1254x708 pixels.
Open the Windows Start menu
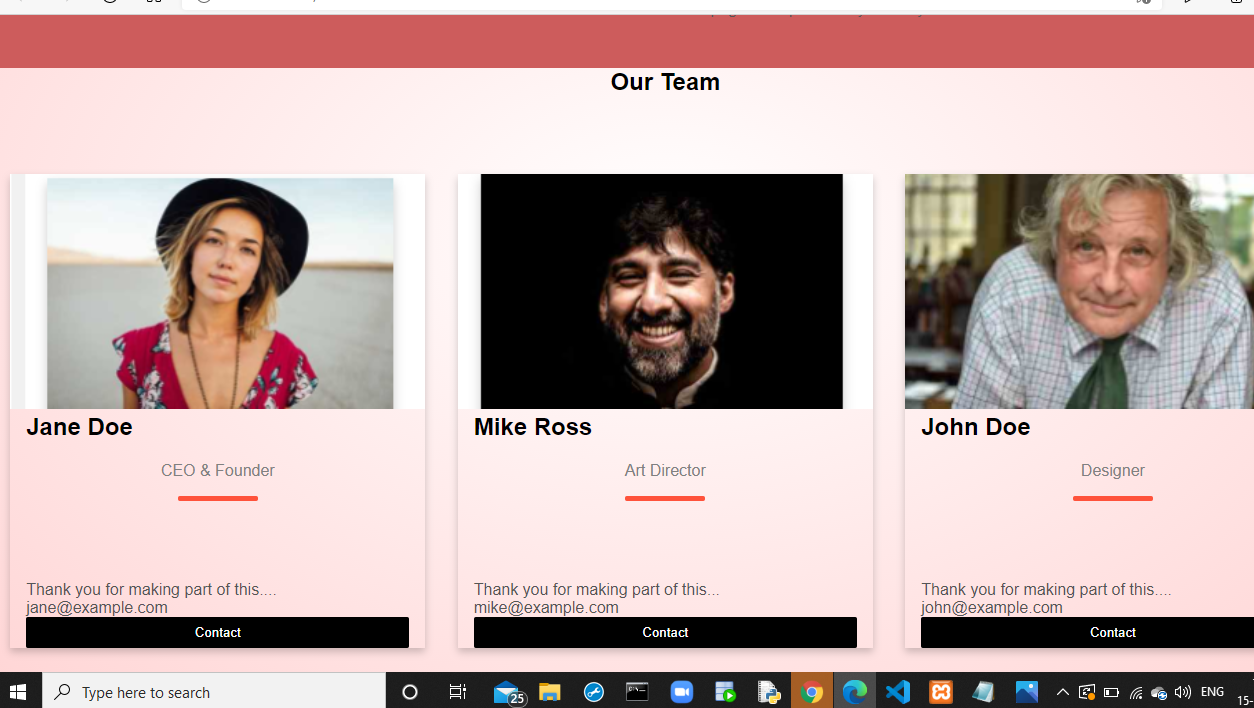19,691
